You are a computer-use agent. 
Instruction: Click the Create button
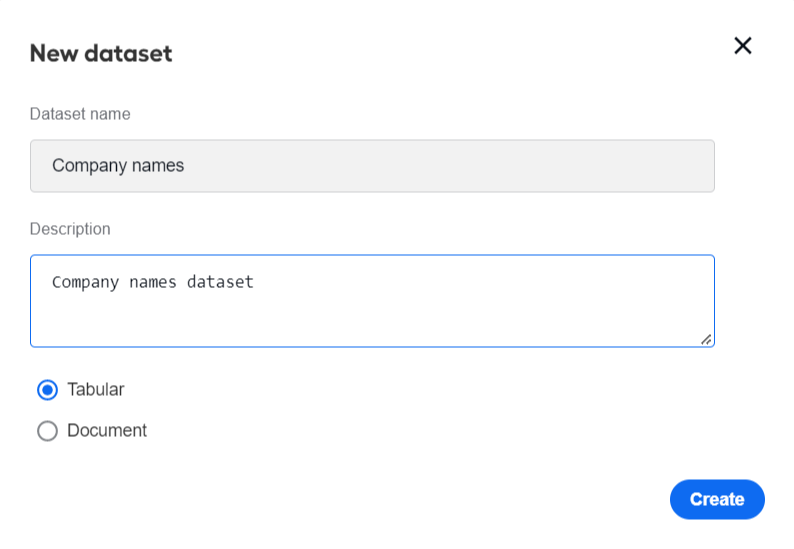coord(717,499)
